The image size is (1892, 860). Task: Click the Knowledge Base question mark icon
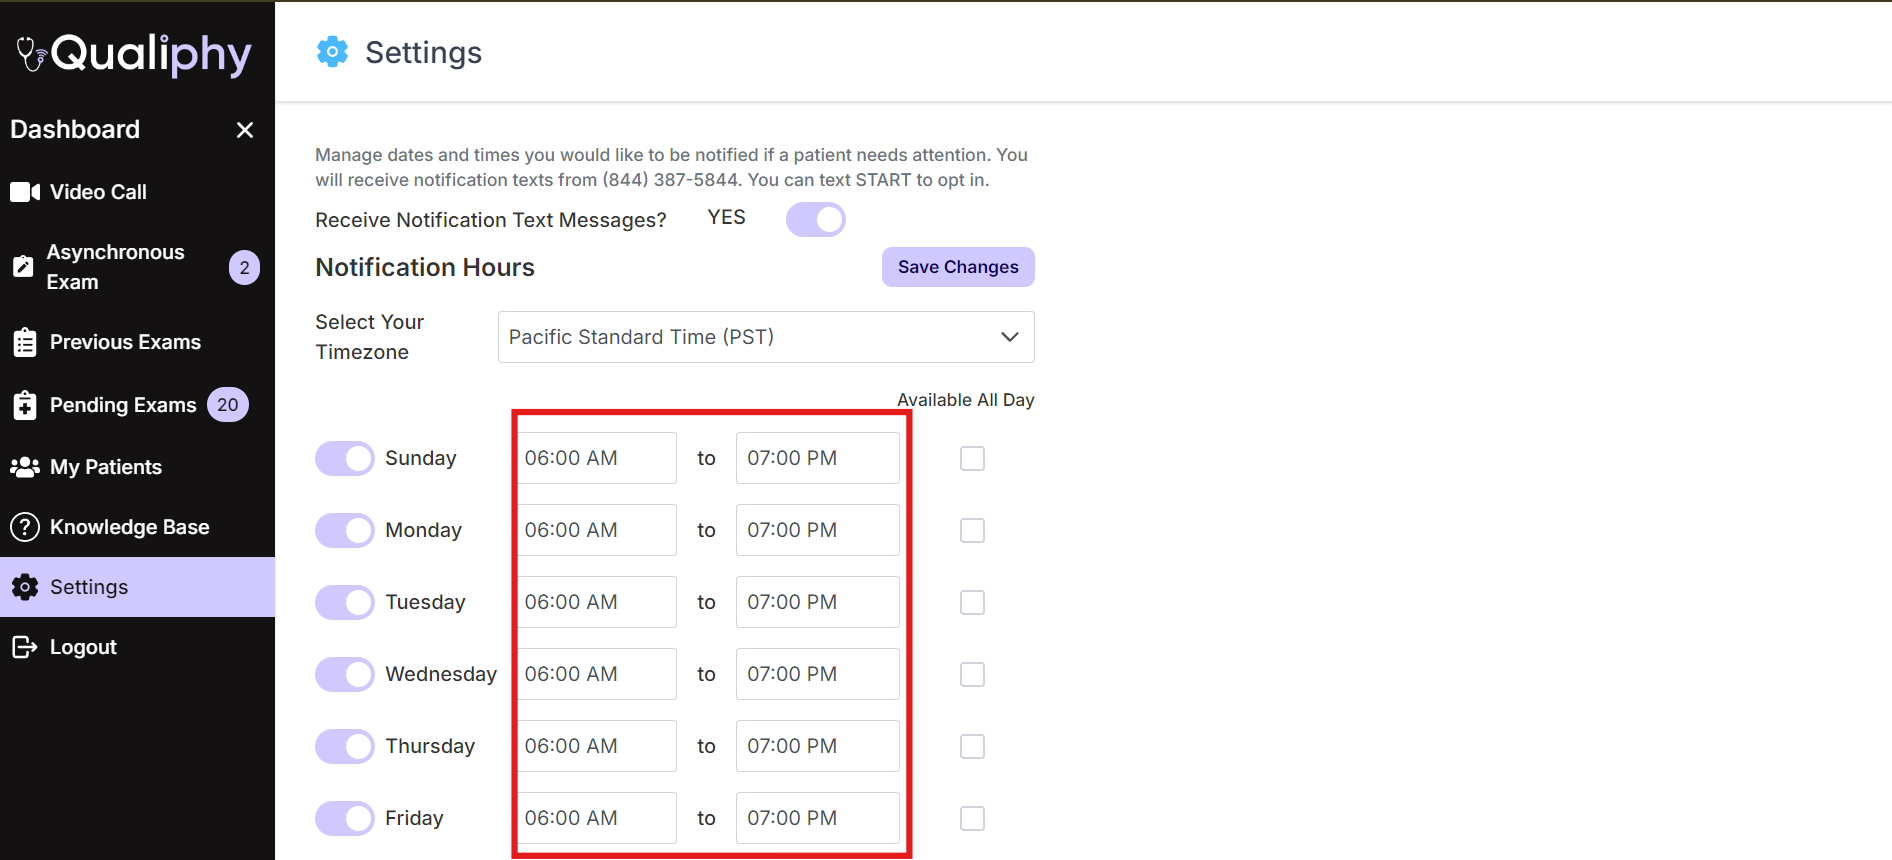(25, 527)
